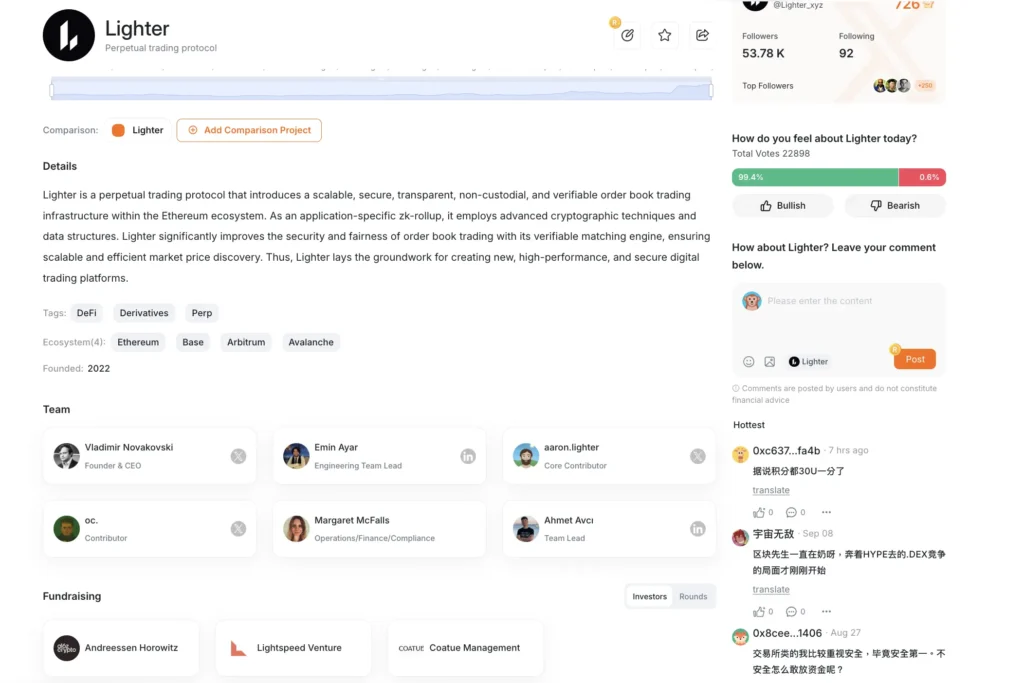
Task: Translate the 宇宙无敌 comment
Action: [x=771, y=590]
